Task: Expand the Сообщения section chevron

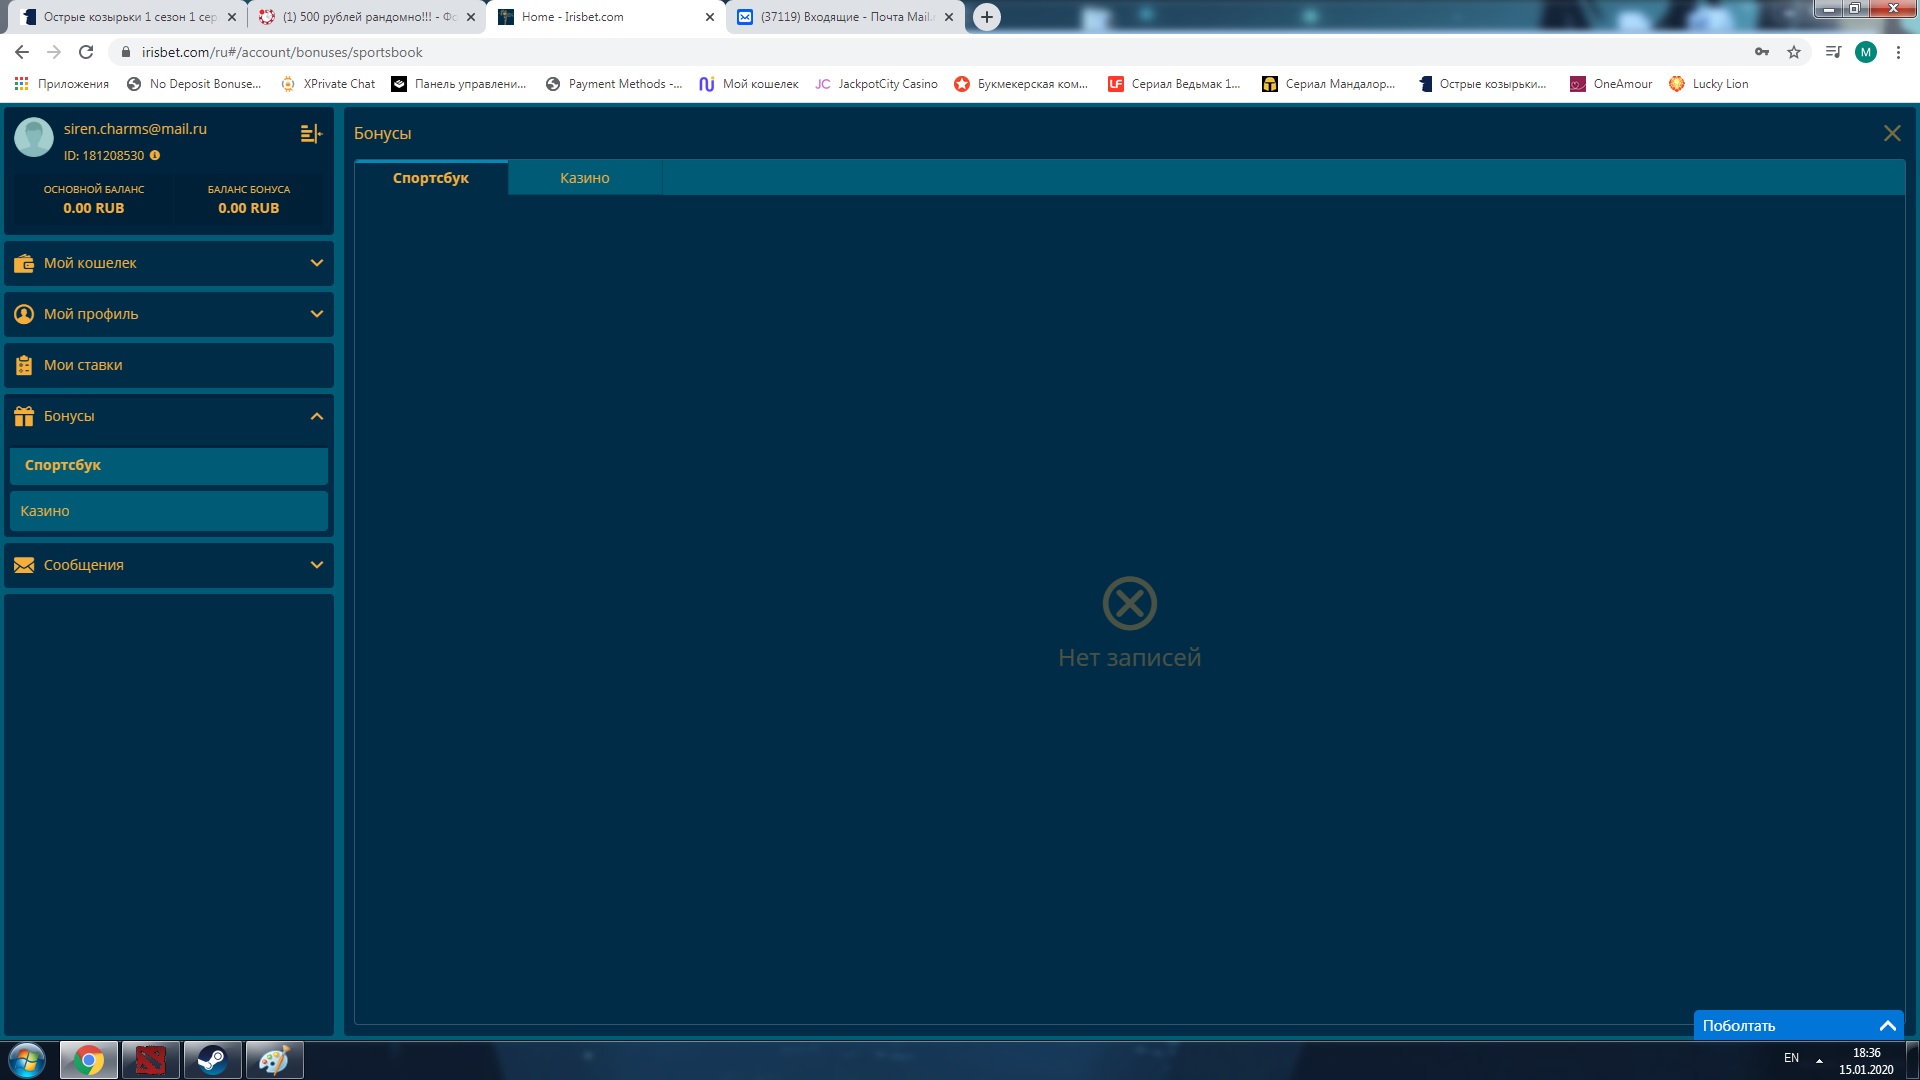Action: (317, 565)
